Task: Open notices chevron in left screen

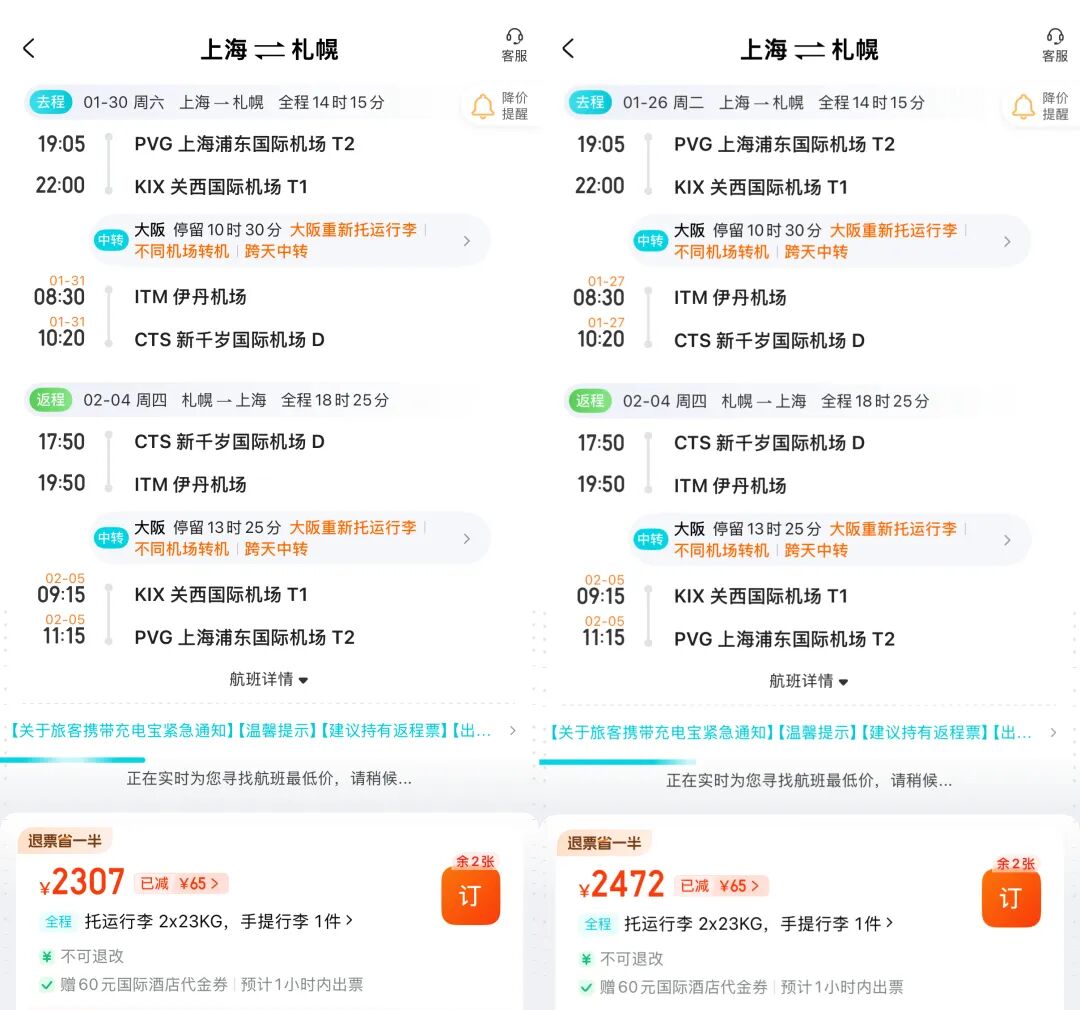Action: 512,730
